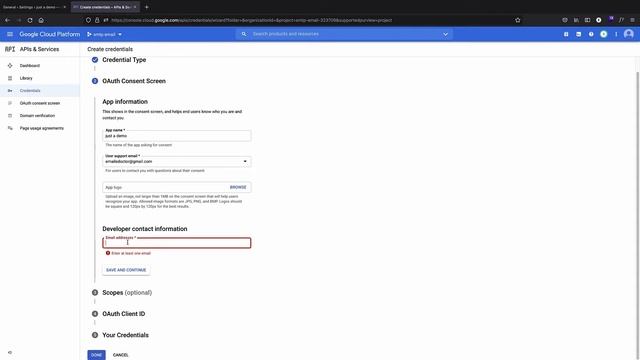Expand the Your Credentials step
Screen dimensions: 640x360
[125, 335]
